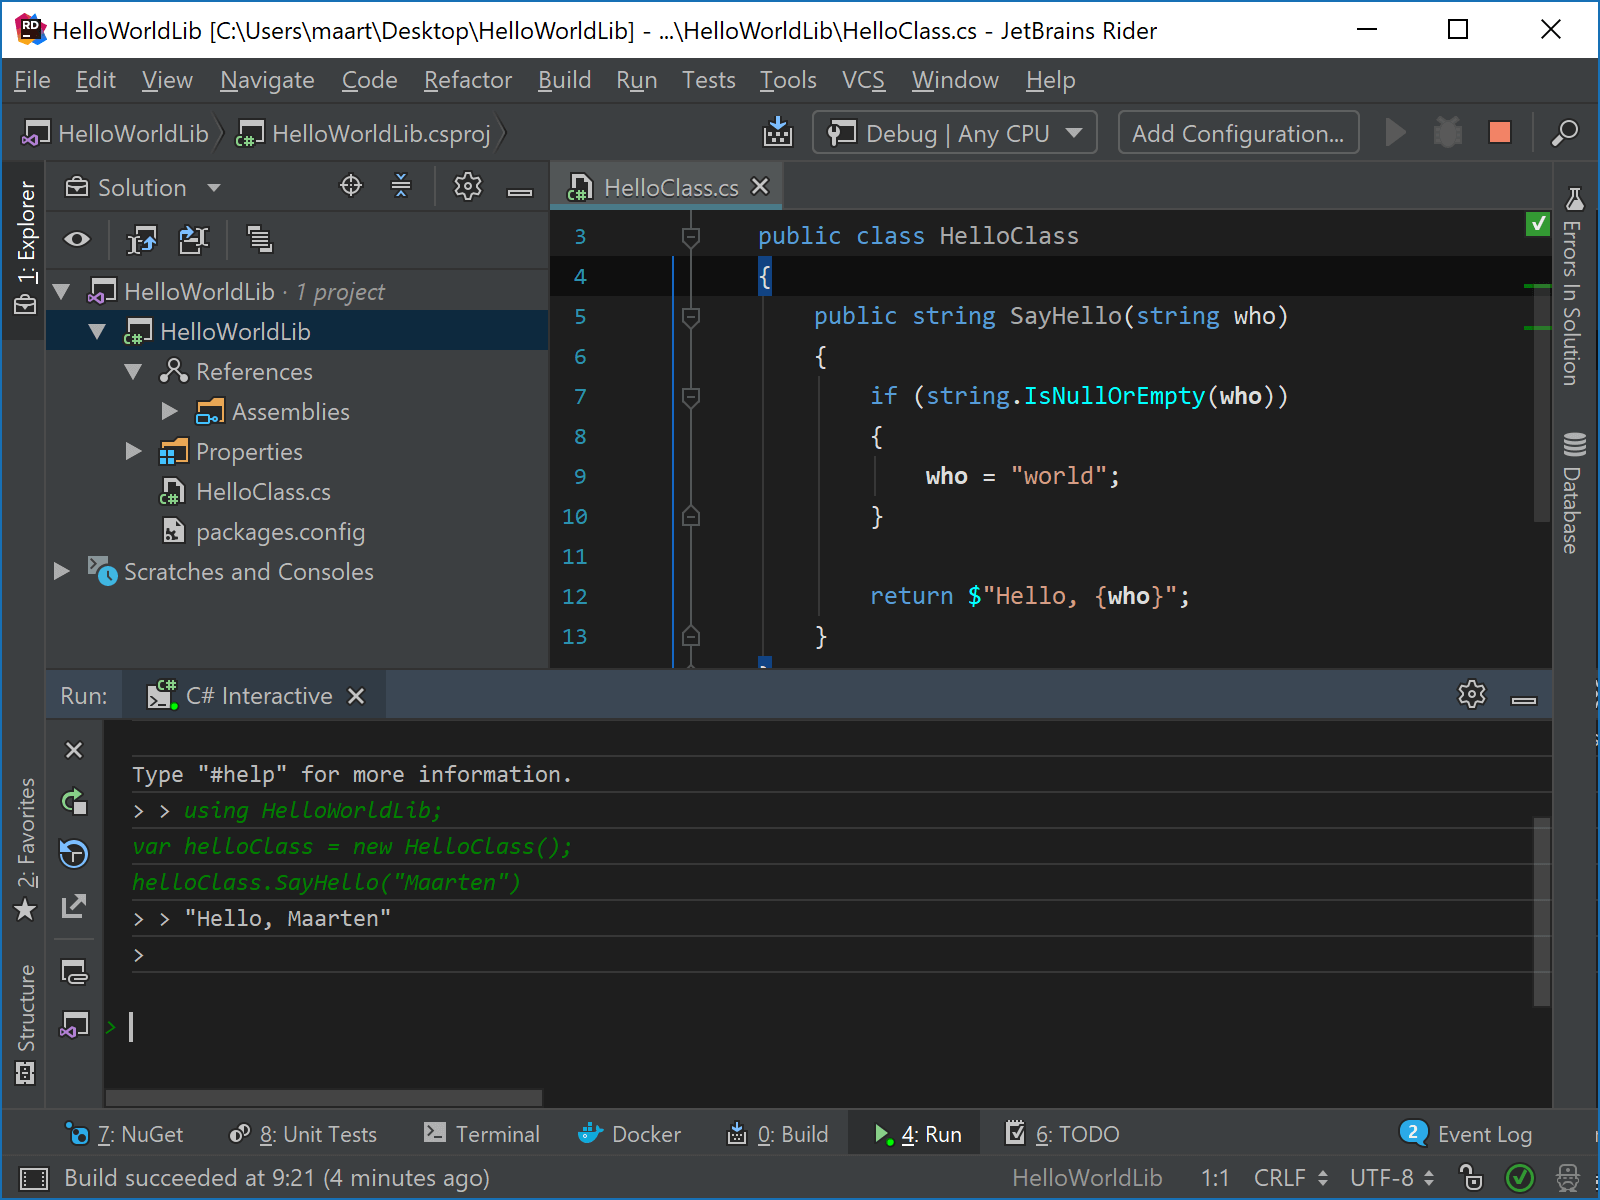Click the reference-project icon in Run panel
Image resolution: width=1600 pixels, height=1200 pixels.
coord(74,1025)
